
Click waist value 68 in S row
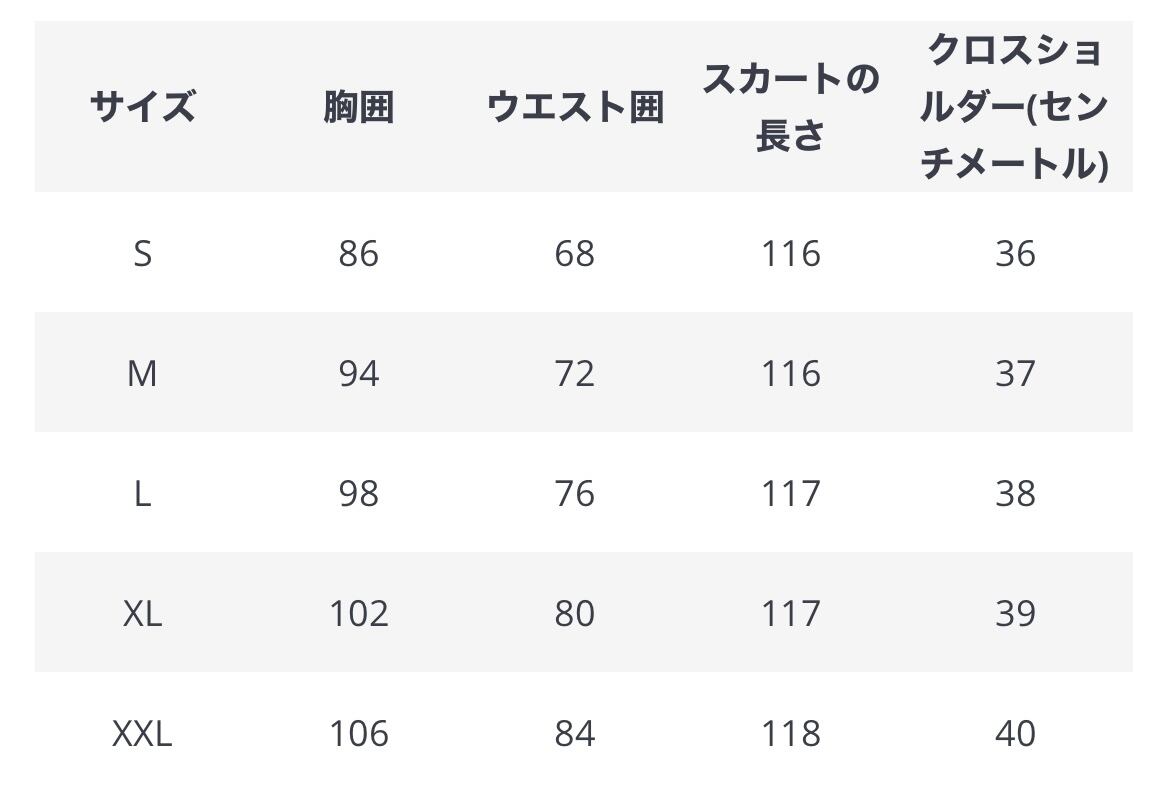575,254
